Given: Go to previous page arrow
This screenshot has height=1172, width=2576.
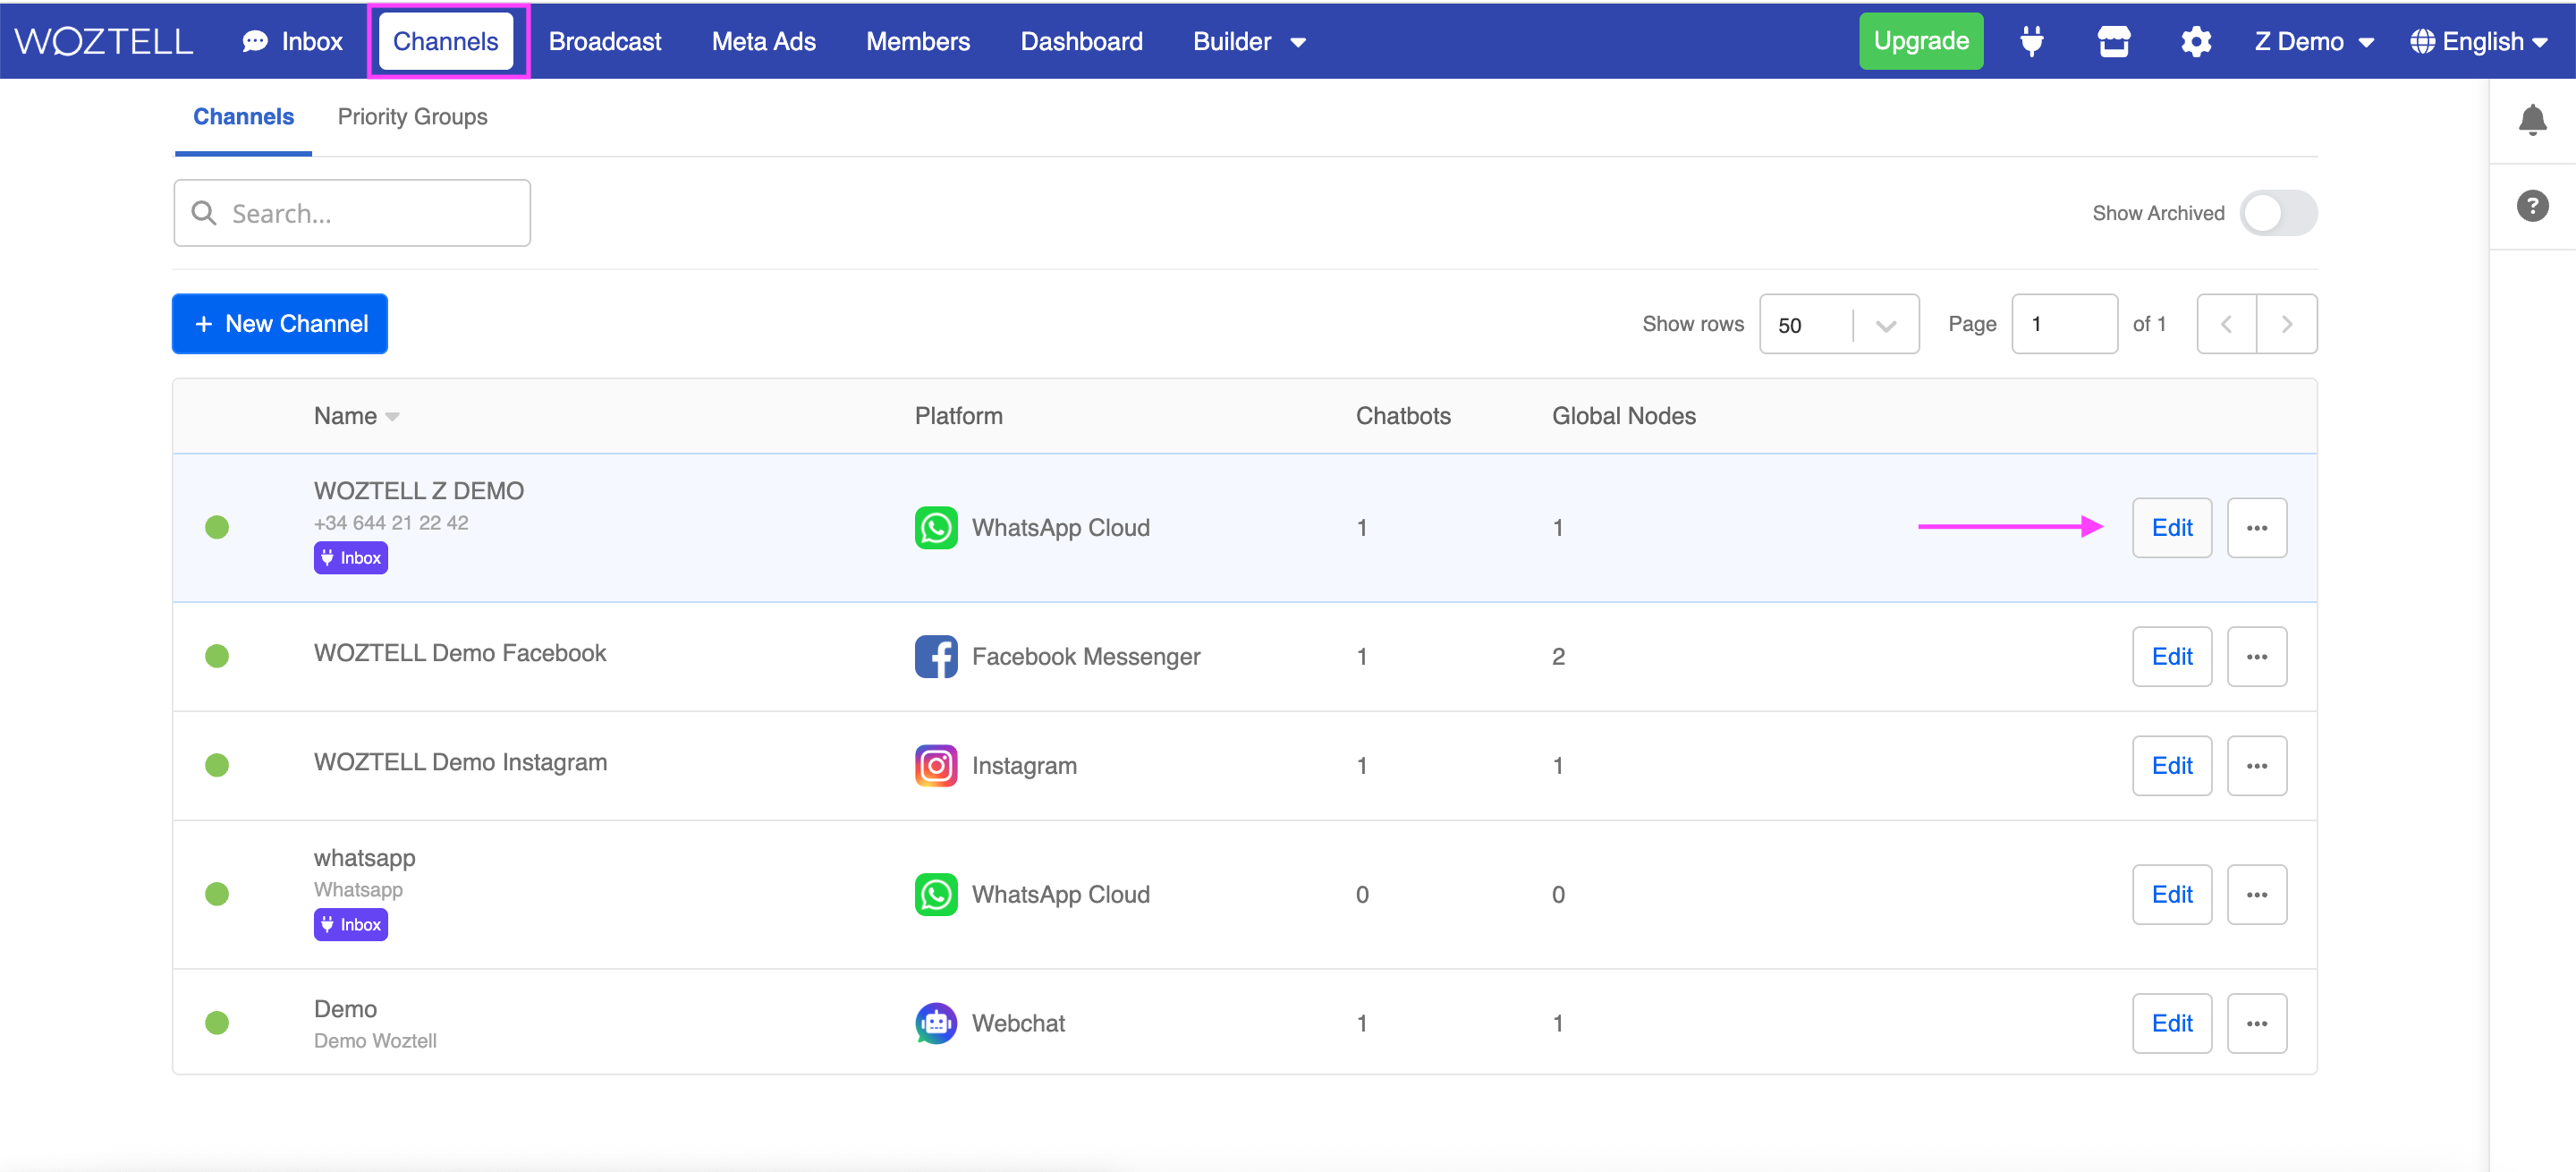Looking at the screenshot, I should 2226,324.
